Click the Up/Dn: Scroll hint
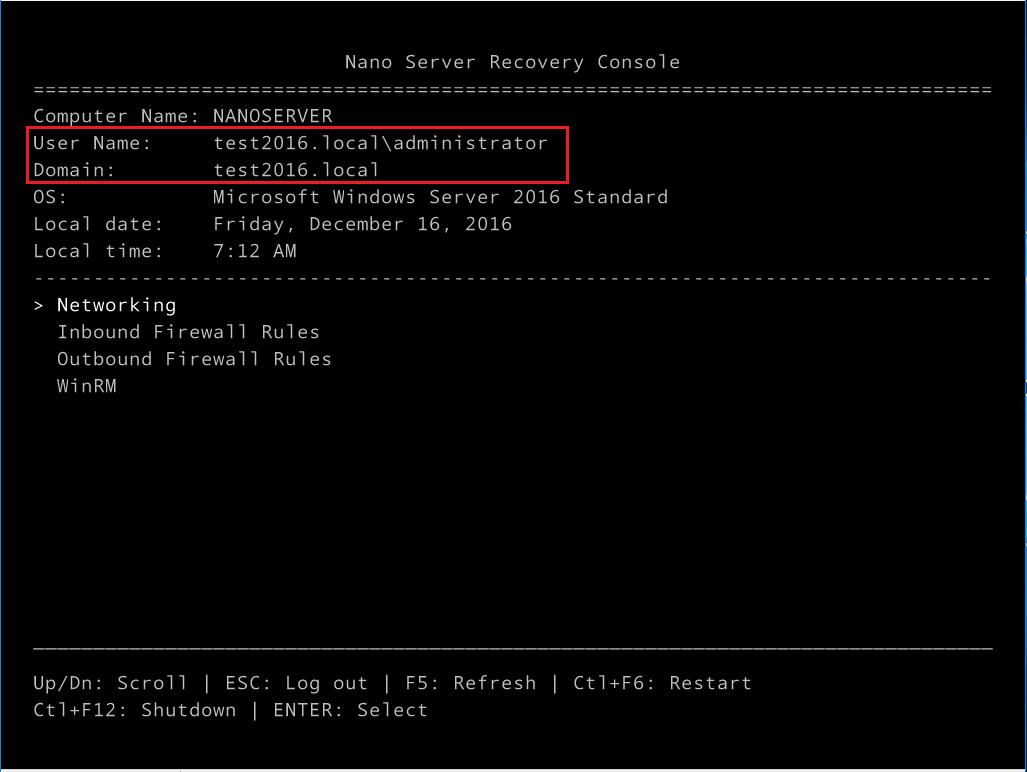Viewport: 1027px width, 772px height. [110, 683]
